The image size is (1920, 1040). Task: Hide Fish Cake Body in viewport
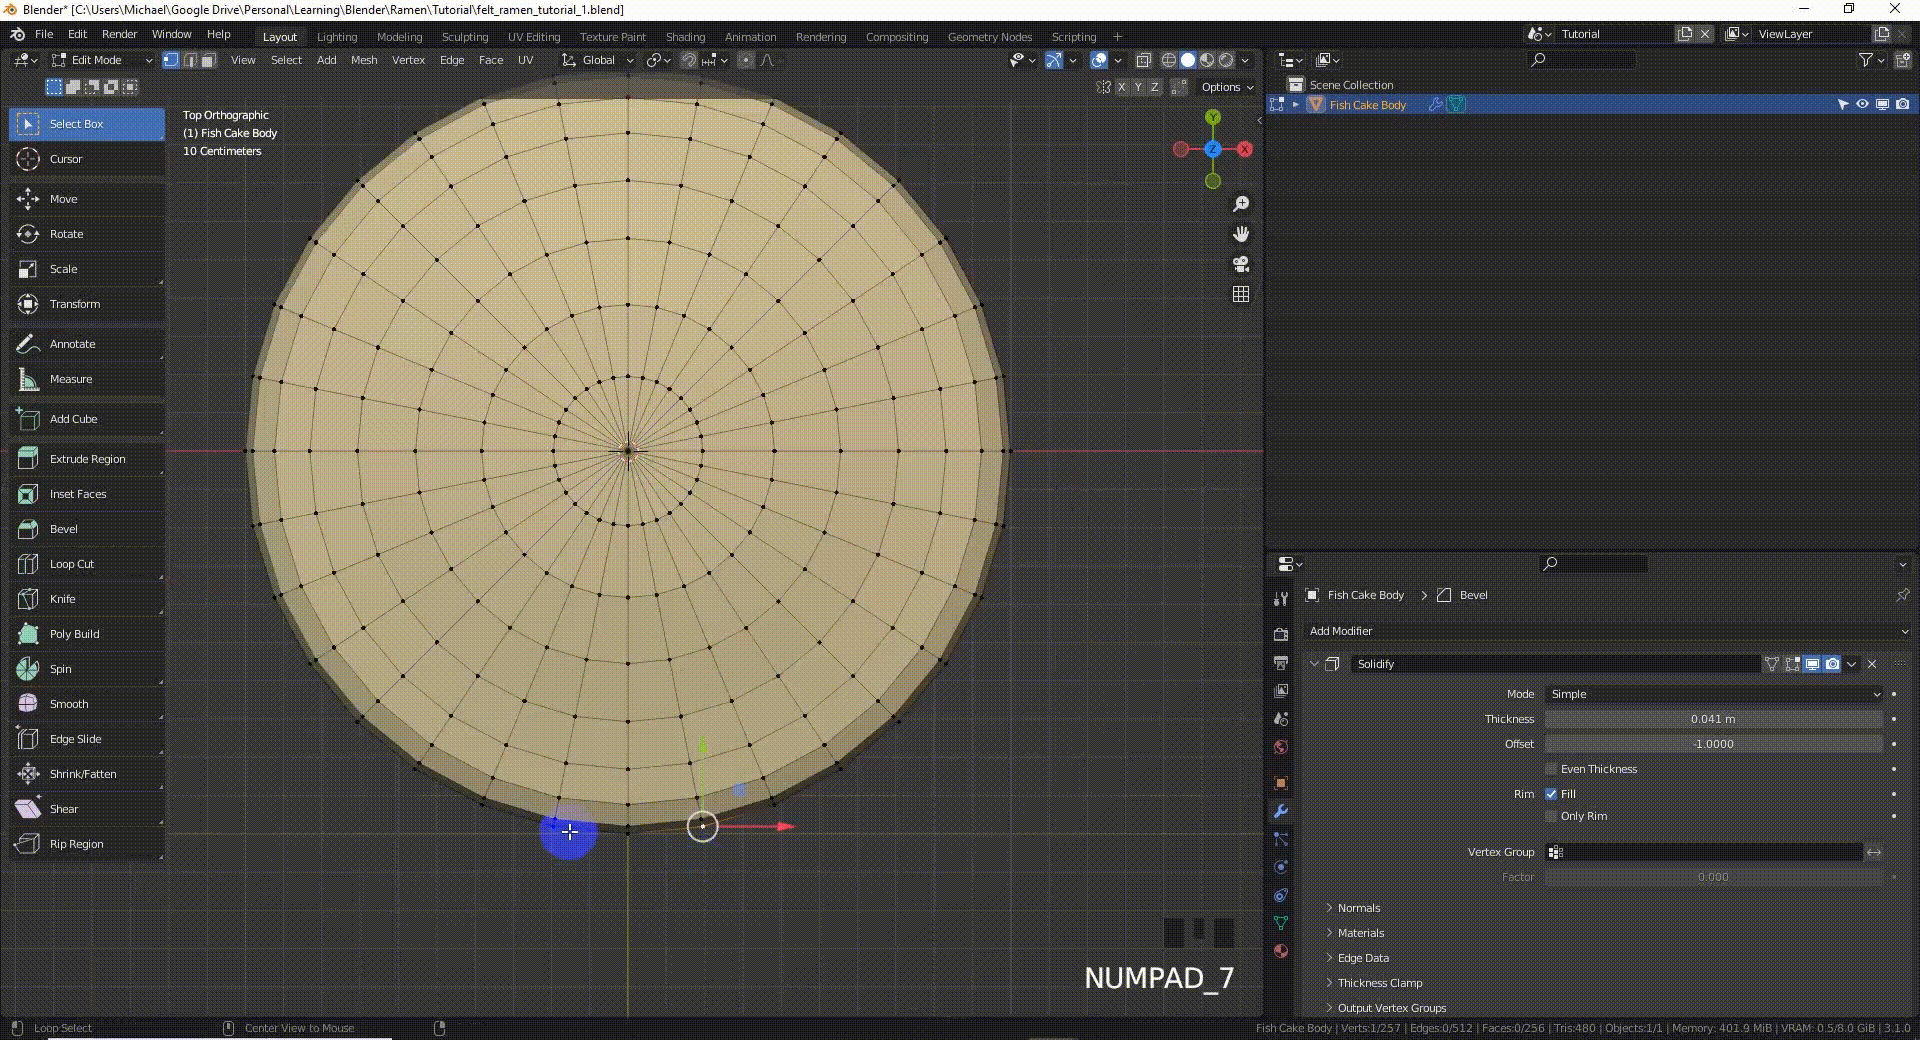point(1862,105)
